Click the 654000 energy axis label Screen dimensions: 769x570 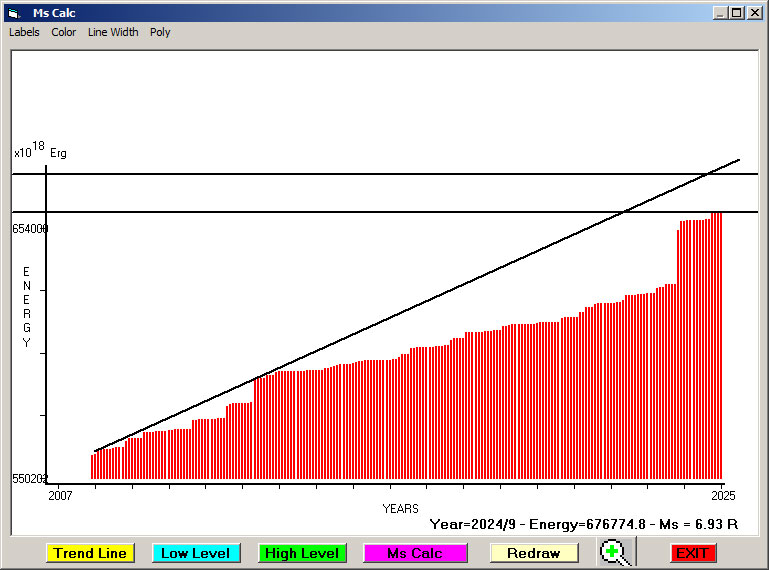click(30, 229)
